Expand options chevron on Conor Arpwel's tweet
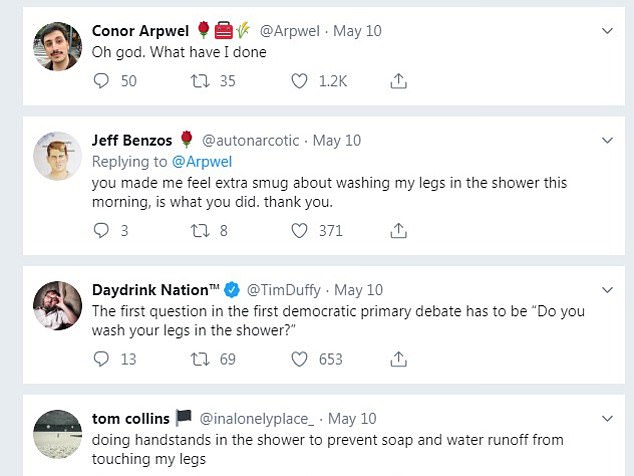The height and width of the screenshot is (476, 634). (x=607, y=32)
